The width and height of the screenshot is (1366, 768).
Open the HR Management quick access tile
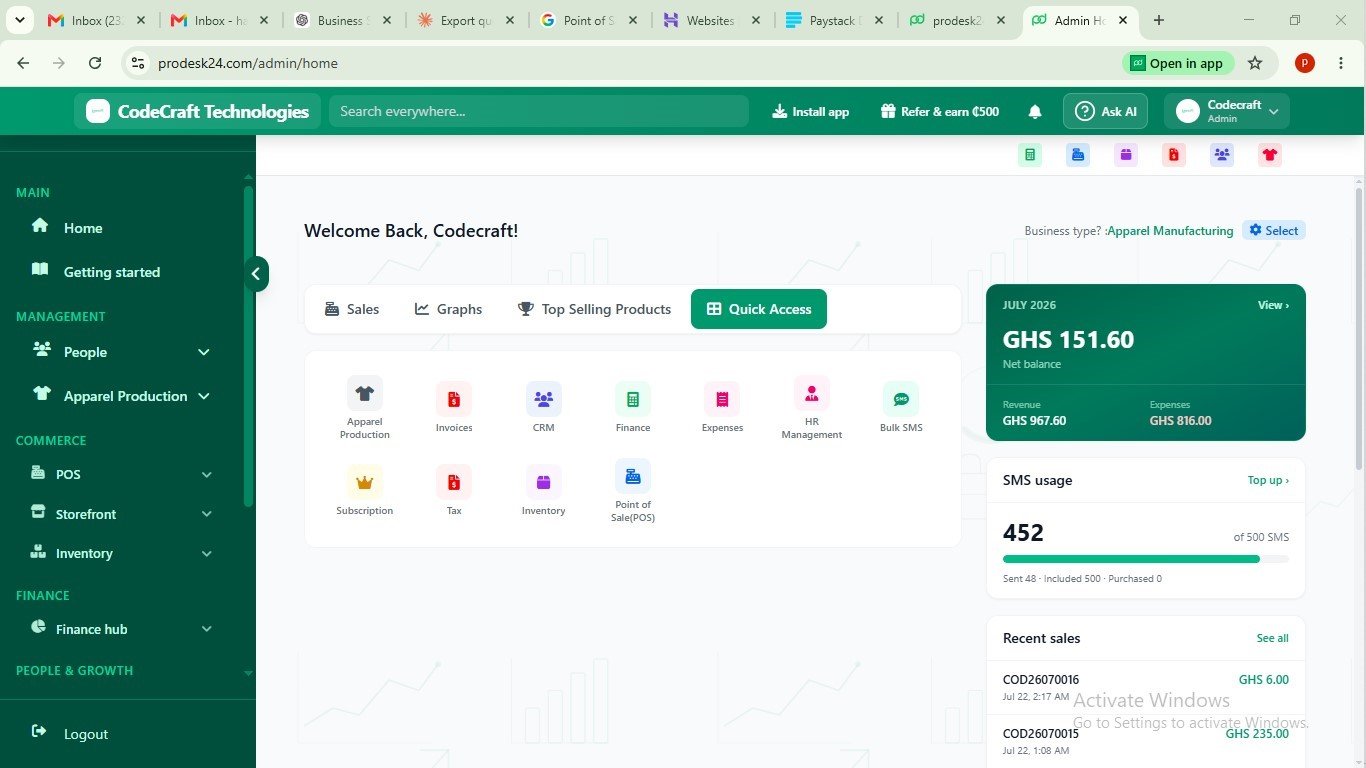tap(812, 408)
